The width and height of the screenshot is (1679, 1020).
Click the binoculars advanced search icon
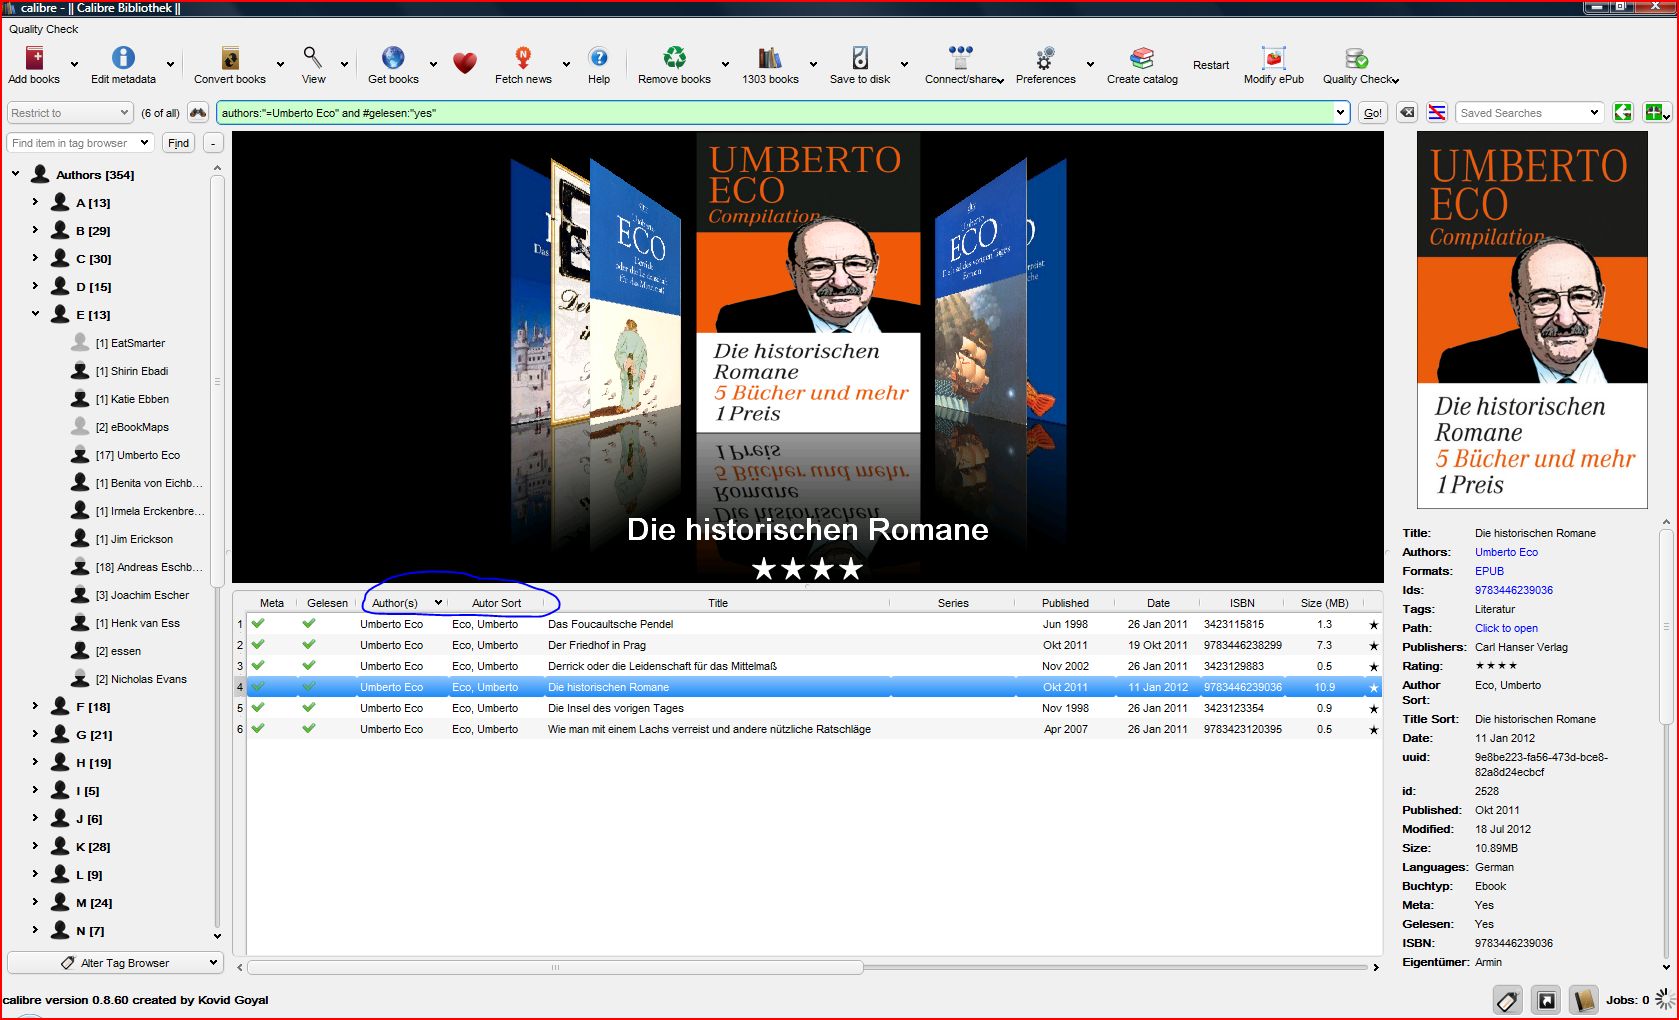click(198, 113)
